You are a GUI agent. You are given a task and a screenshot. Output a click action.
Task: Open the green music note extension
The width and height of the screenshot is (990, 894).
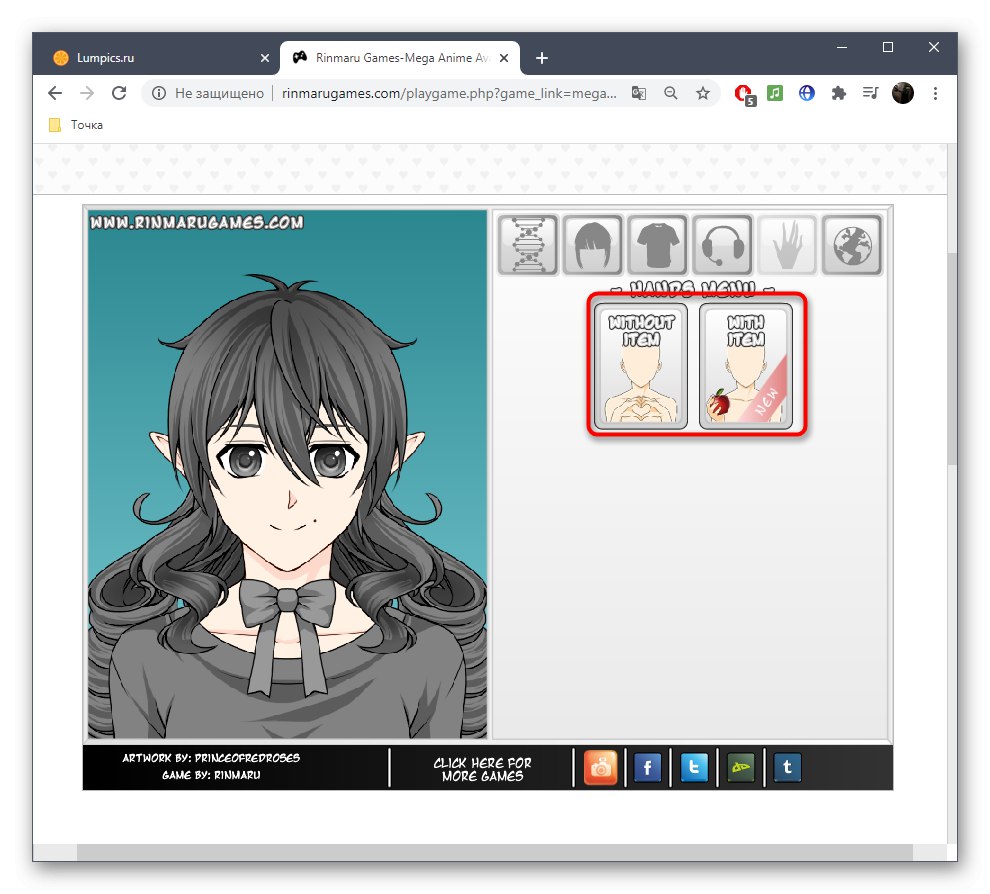pos(775,93)
